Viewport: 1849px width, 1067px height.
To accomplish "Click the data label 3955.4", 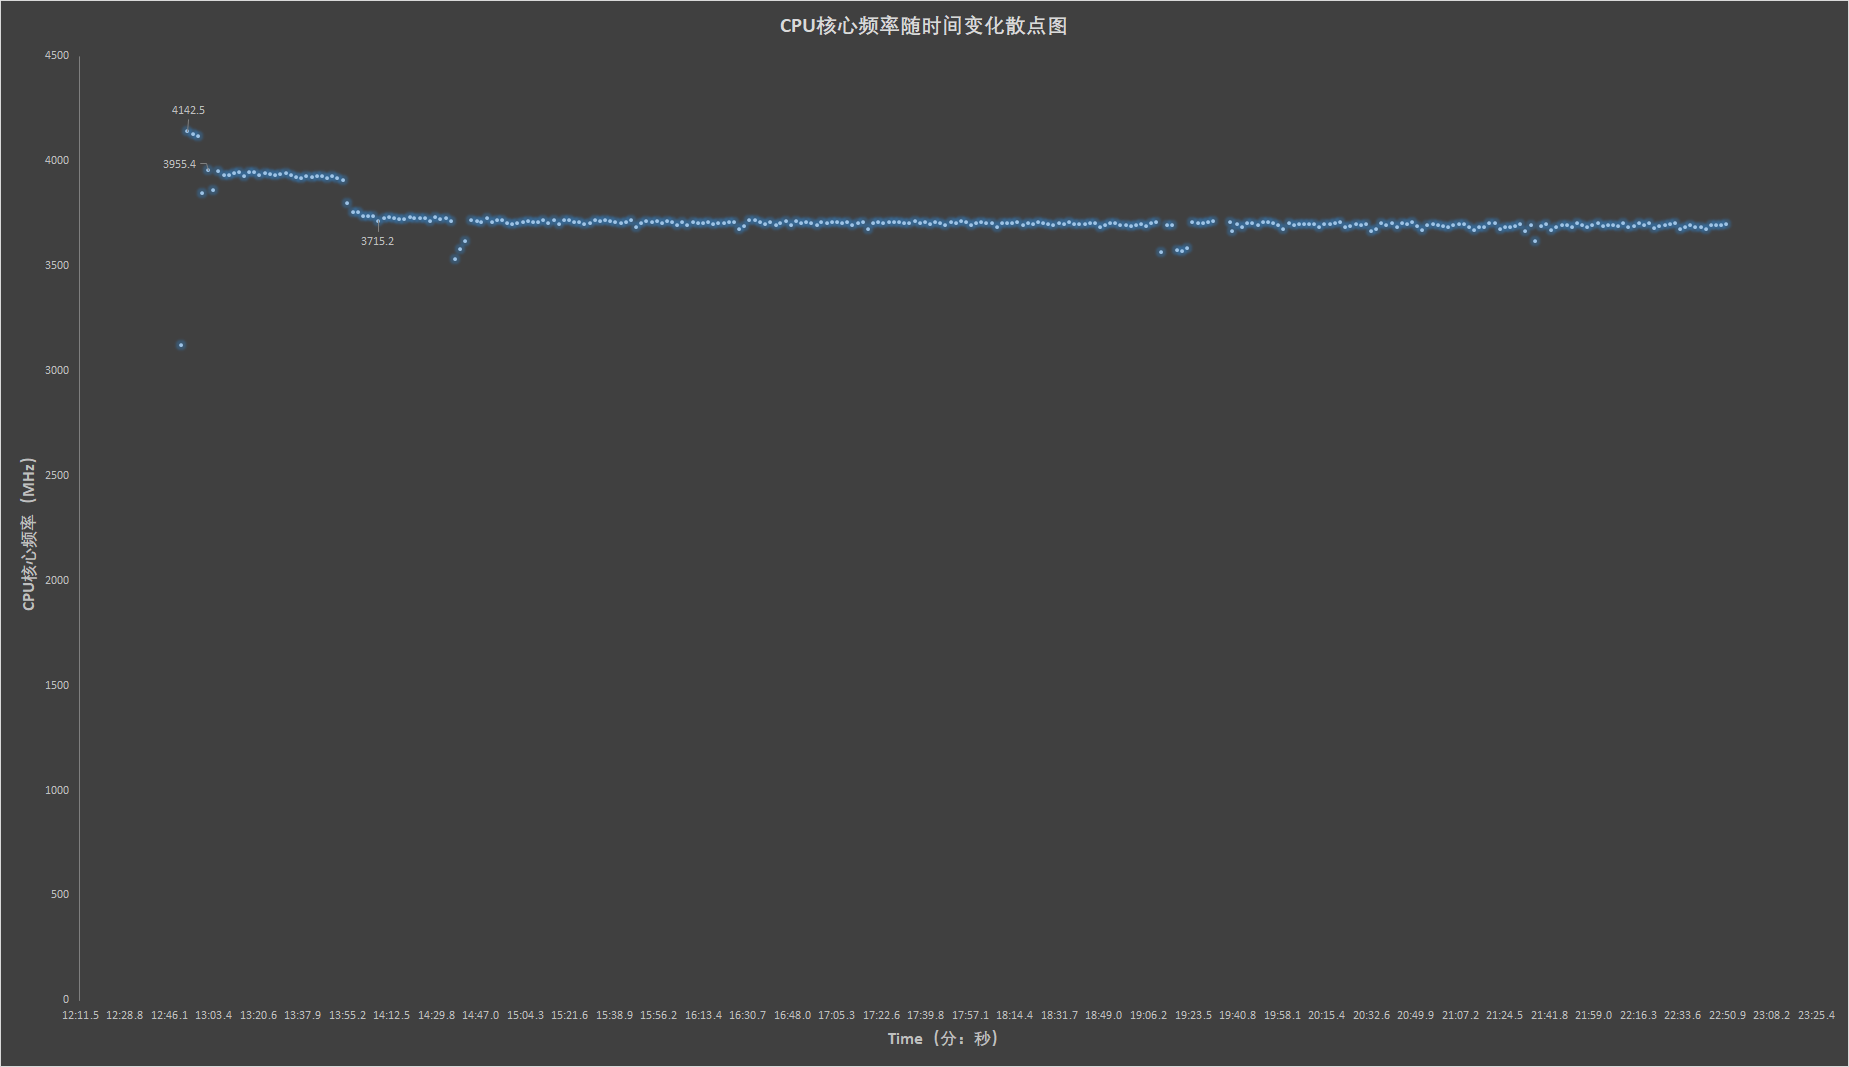I will tap(180, 164).
